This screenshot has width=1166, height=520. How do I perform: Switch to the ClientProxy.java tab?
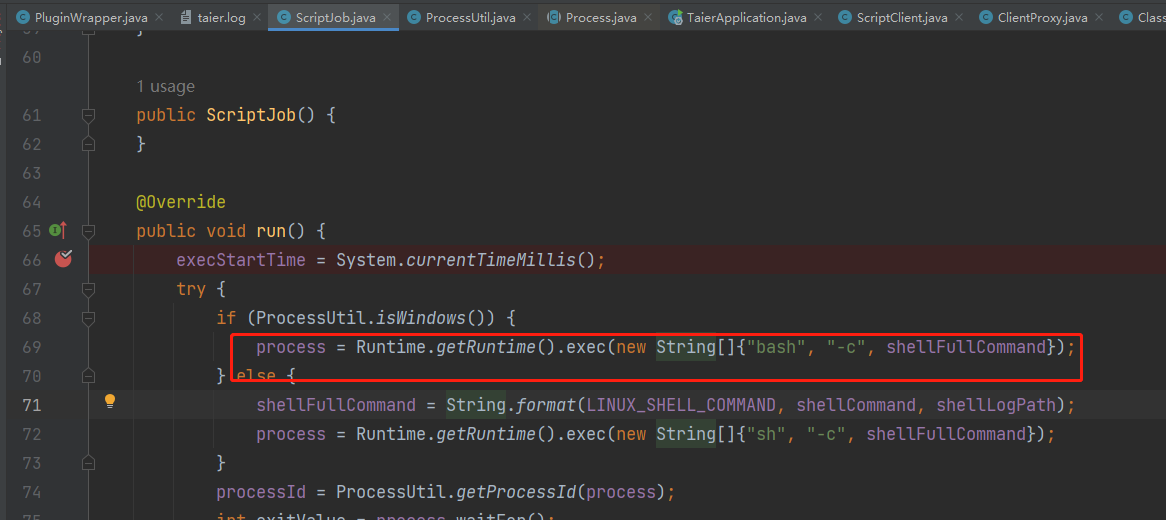click(x=1043, y=18)
